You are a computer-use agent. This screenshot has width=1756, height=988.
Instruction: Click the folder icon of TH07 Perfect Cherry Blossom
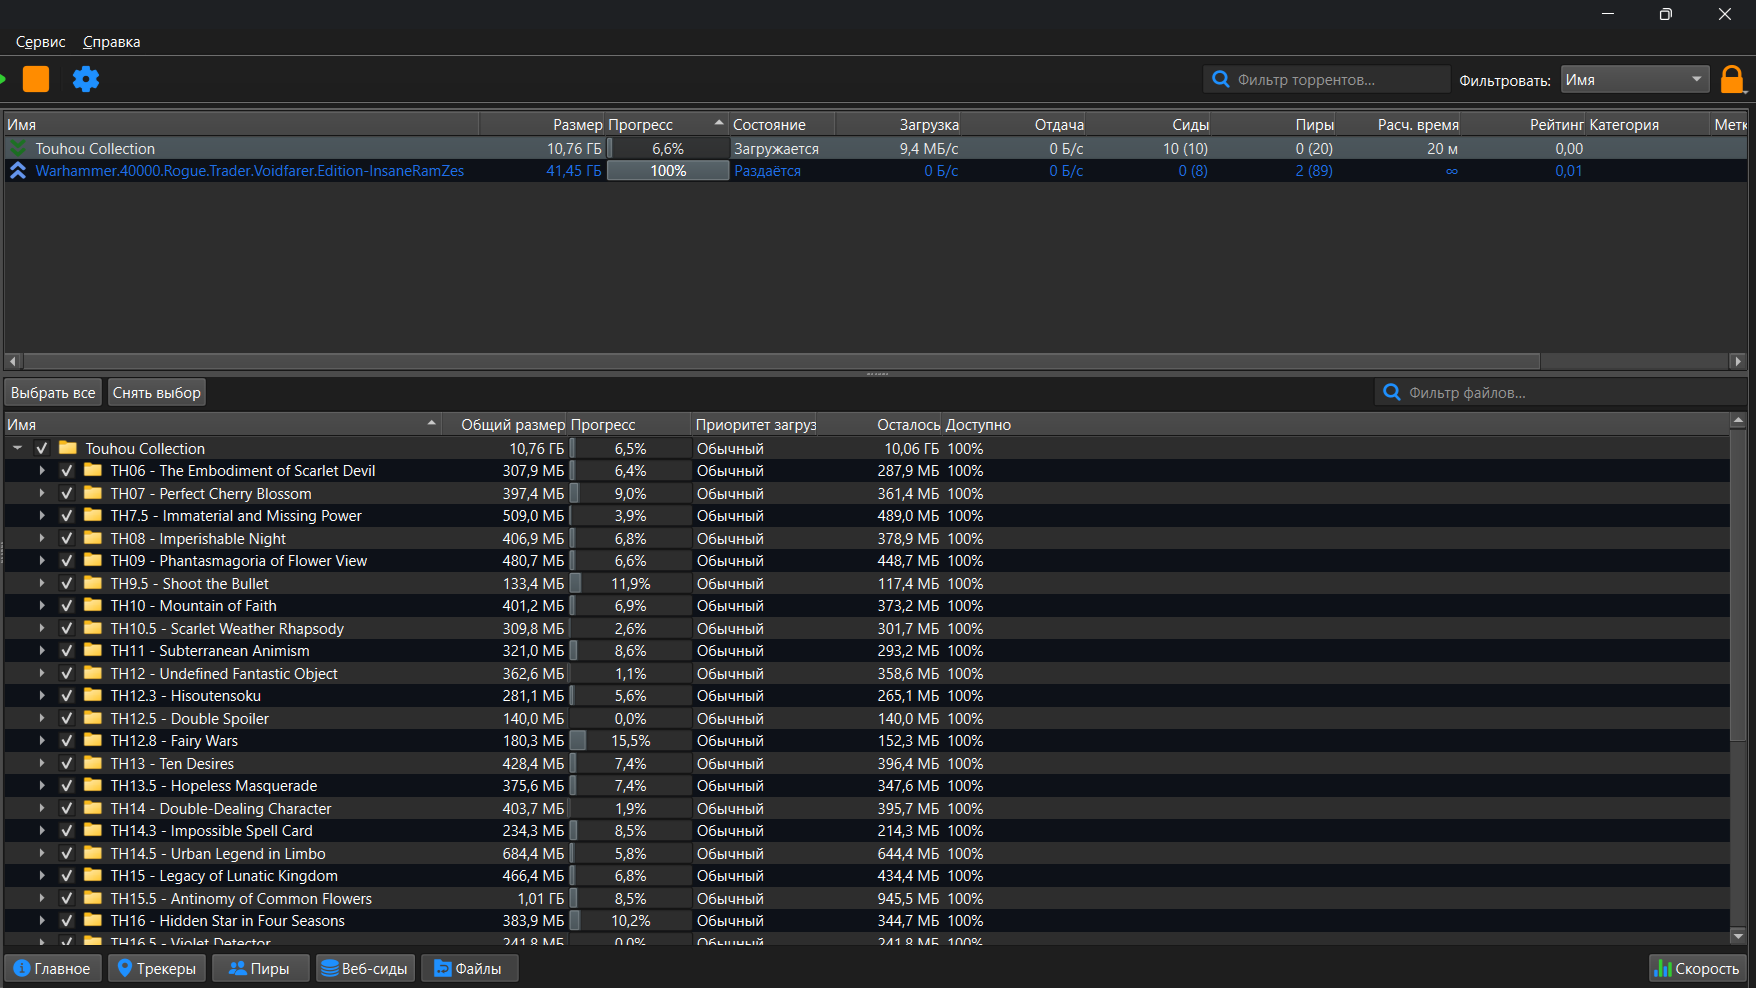(x=93, y=493)
